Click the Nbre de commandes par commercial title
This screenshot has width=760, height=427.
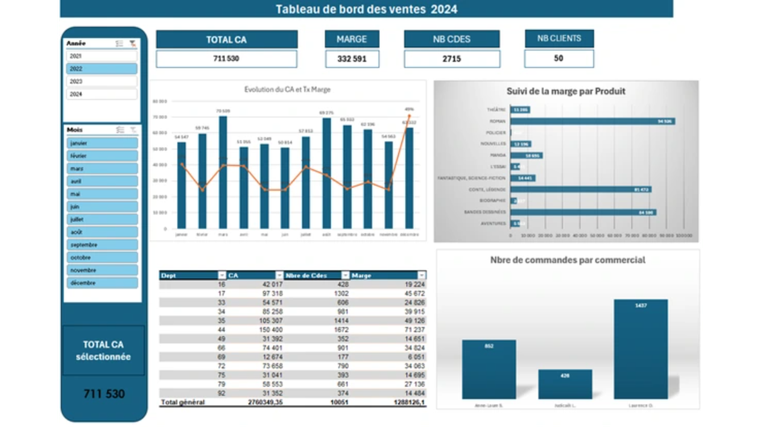(x=568, y=260)
